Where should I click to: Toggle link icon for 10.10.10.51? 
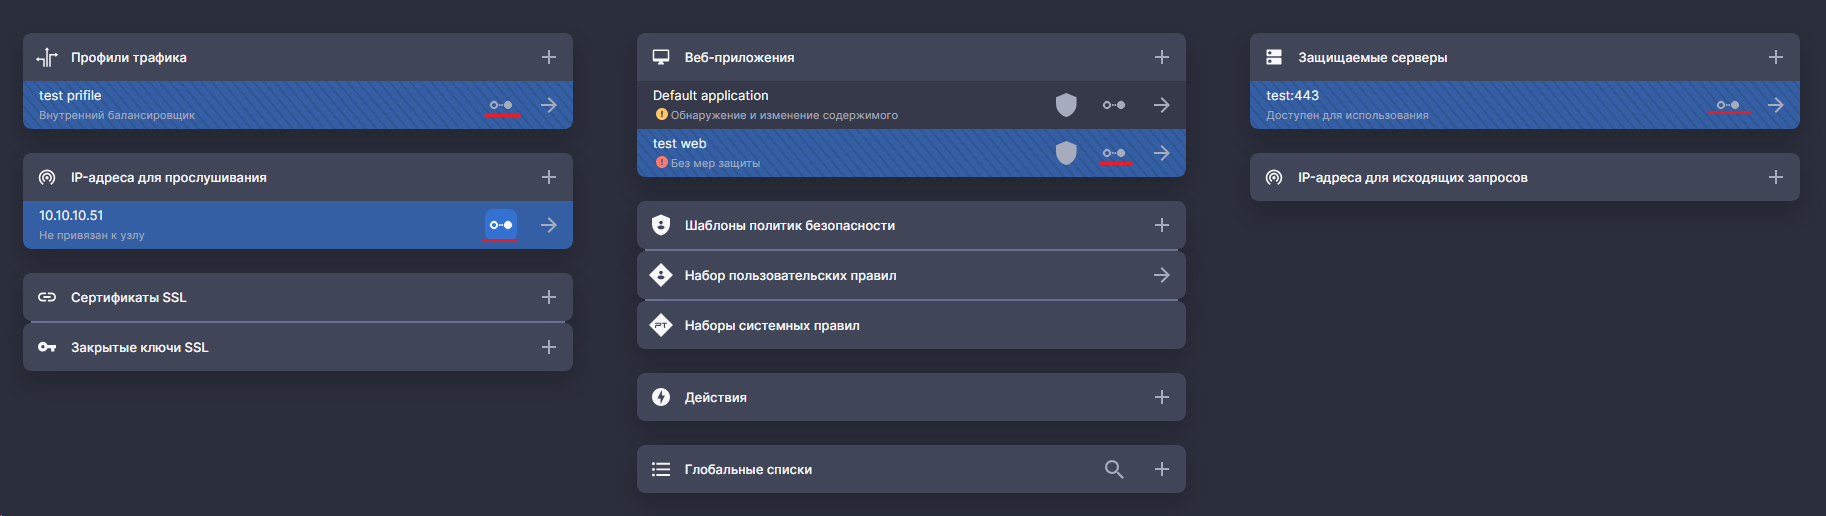[501, 225]
